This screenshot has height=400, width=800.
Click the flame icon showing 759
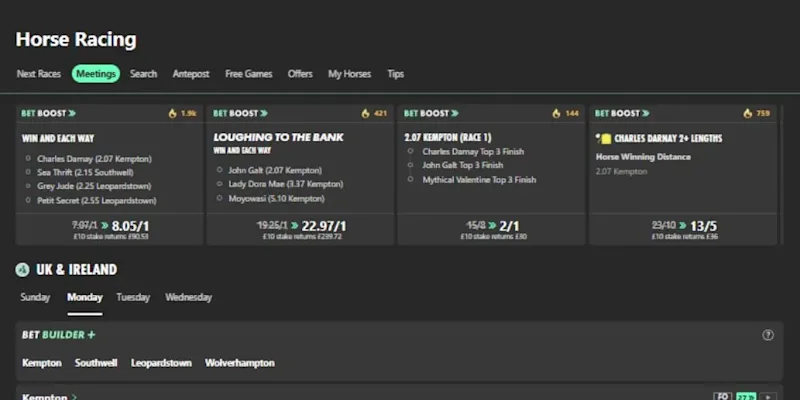(747, 113)
